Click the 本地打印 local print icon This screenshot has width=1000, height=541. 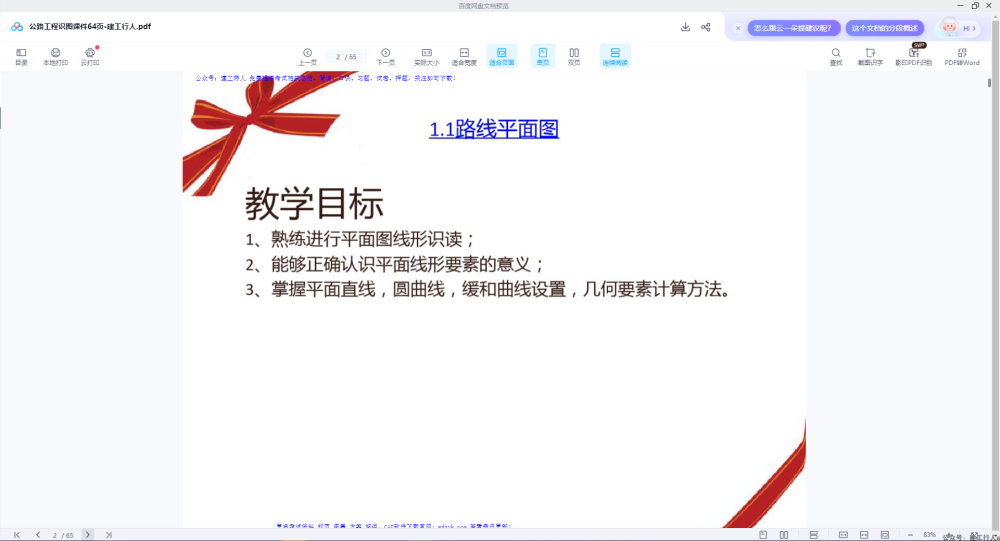[x=55, y=56]
